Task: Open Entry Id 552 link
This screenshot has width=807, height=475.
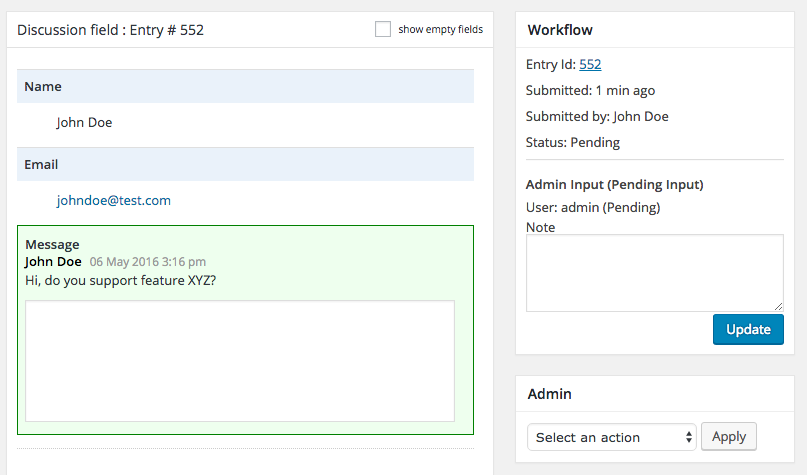Action: [x=590, y=64]
